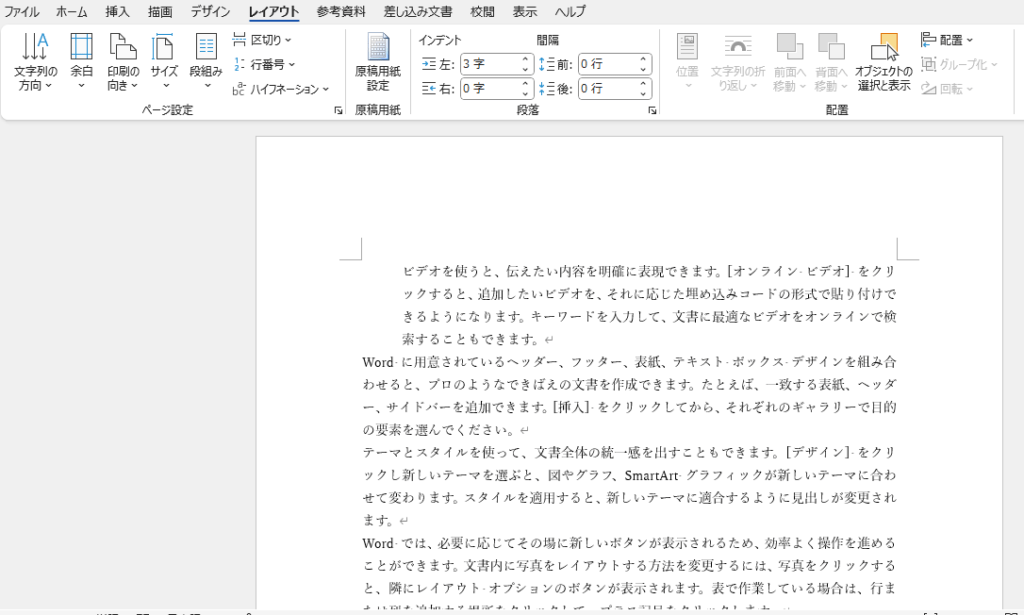Image resolution: width=1024 pixels, height=615 pixels.
Task: Open the グループ化 group dropdown
Action: click(x=959, y=64)
